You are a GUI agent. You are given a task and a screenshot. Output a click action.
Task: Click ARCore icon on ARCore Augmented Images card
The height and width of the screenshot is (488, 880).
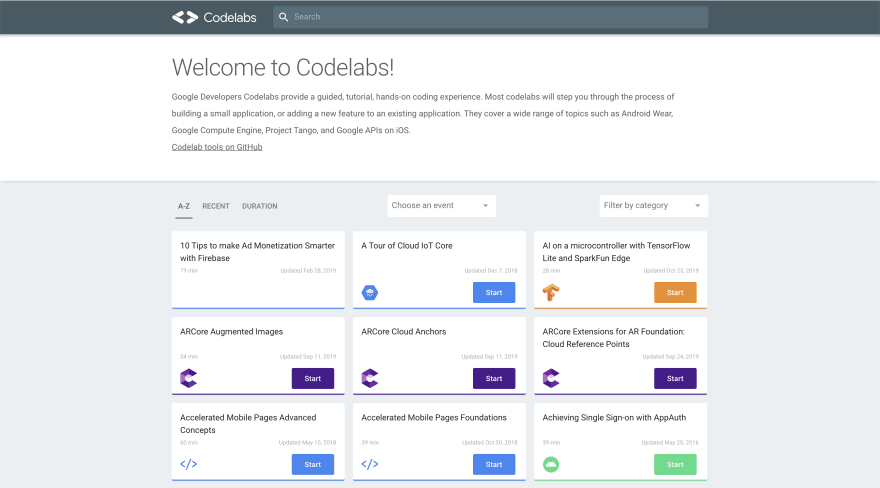tap(189, 378)
